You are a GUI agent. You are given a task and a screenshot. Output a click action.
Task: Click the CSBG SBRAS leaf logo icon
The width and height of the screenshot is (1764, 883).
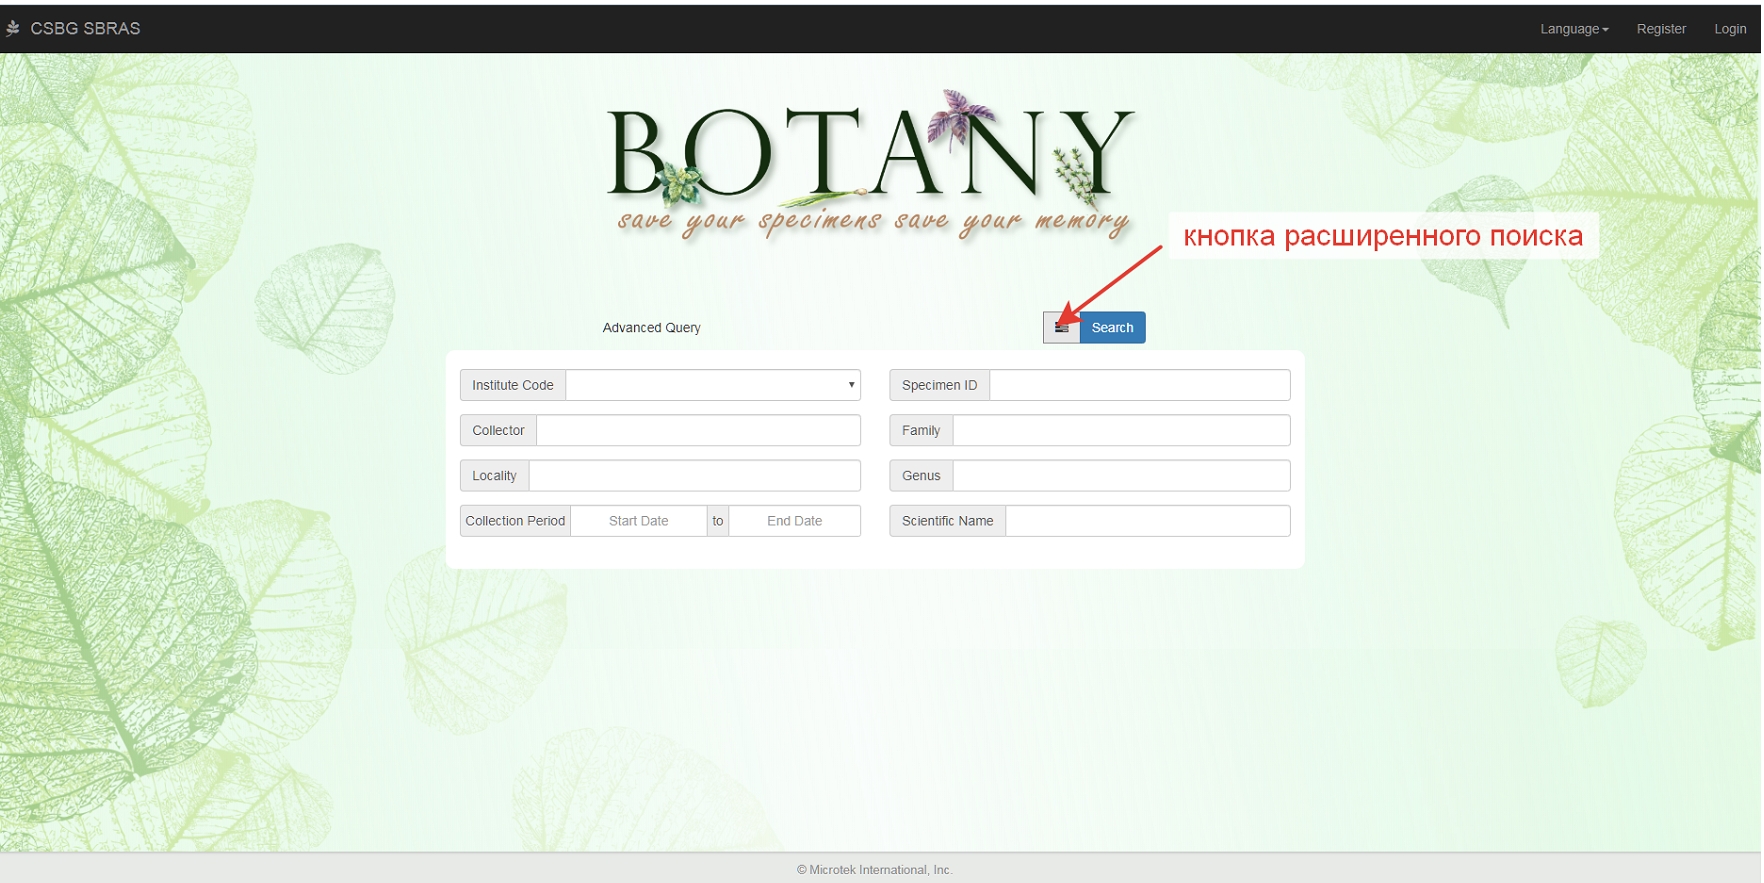[x=13, y=28]
